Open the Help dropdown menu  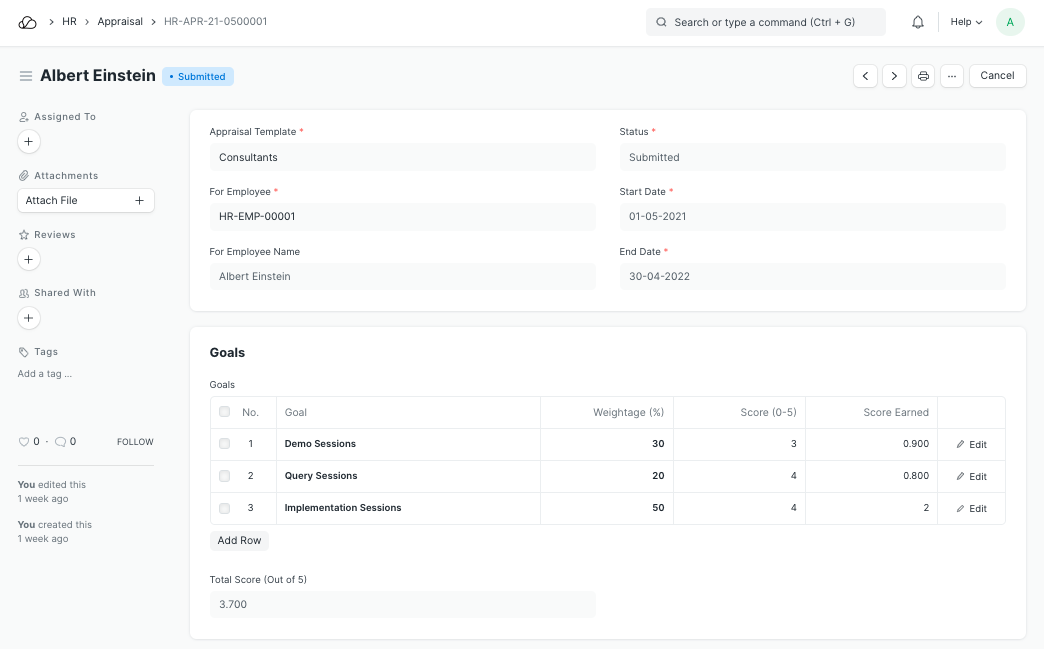click(966, 22)
